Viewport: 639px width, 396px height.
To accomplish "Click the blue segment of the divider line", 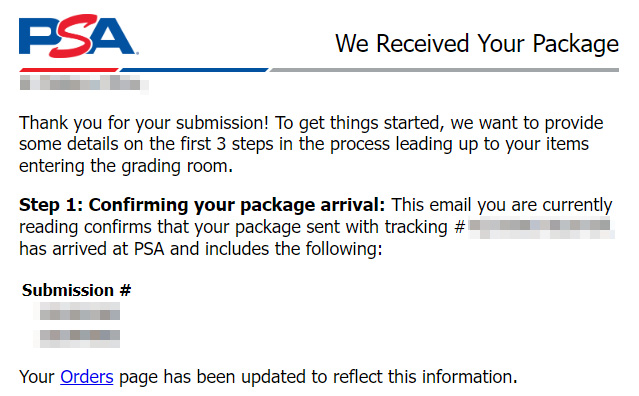I will coord(194,70).
